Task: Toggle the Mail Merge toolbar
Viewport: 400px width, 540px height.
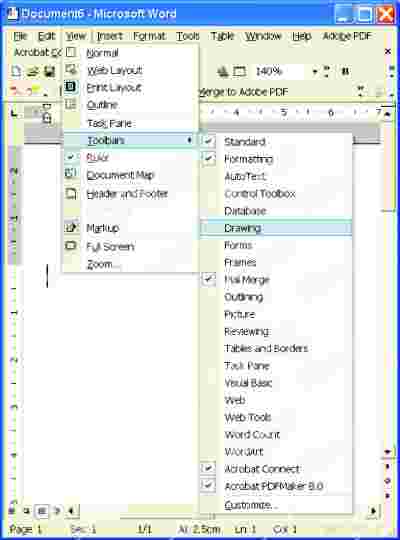Action: [276, 280]
